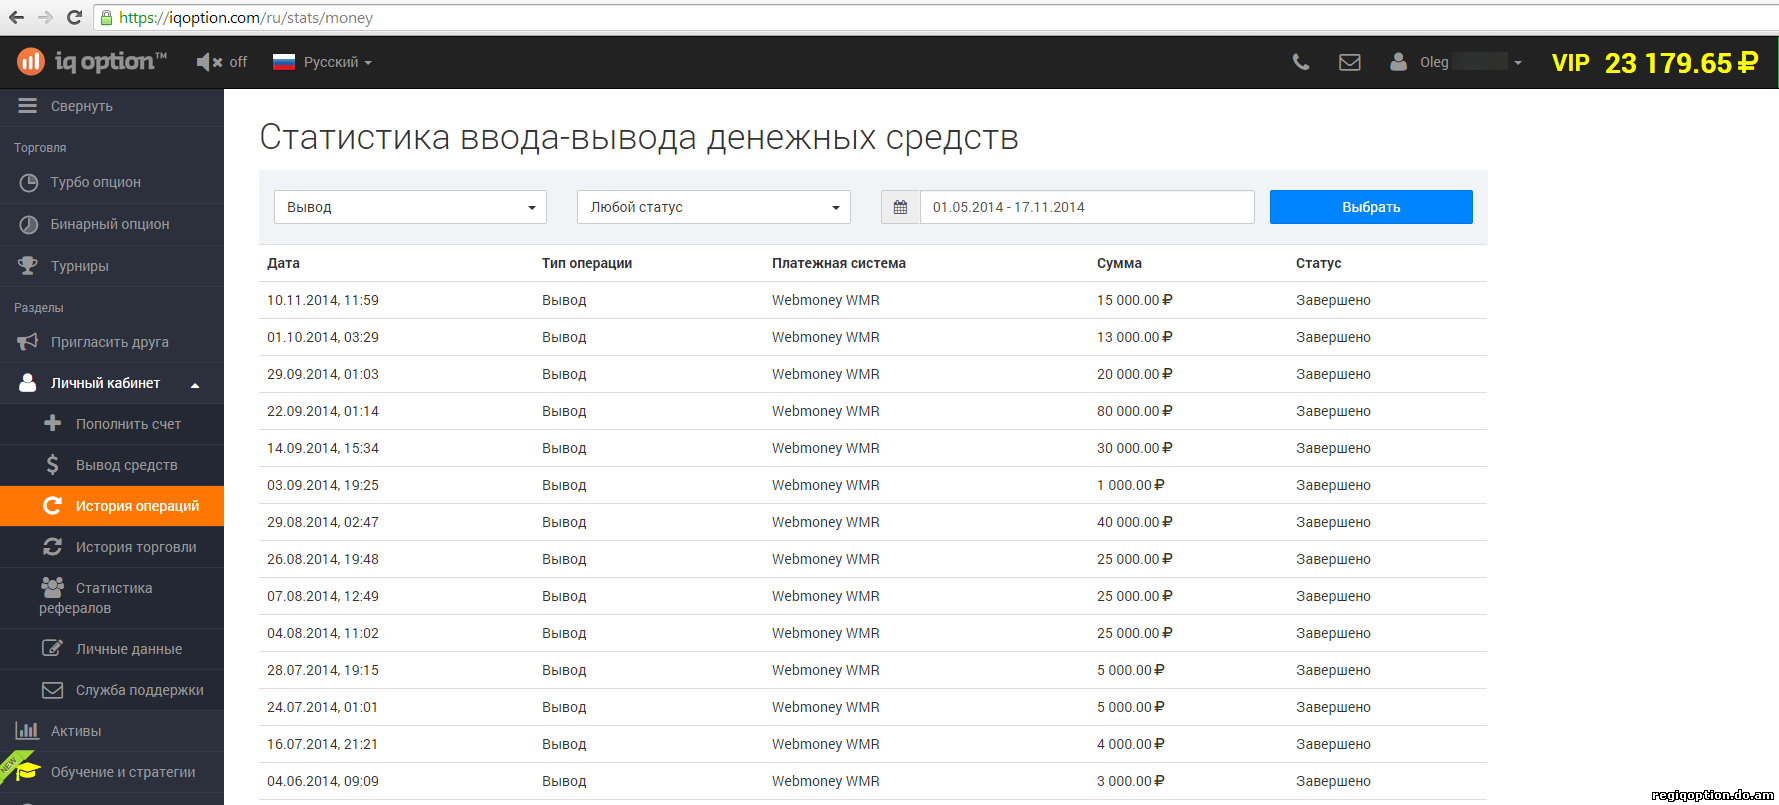Click the date range field 01.05.2014 - 17.11.2014
Screen dimensions: 1779x805
[1087, 207]
